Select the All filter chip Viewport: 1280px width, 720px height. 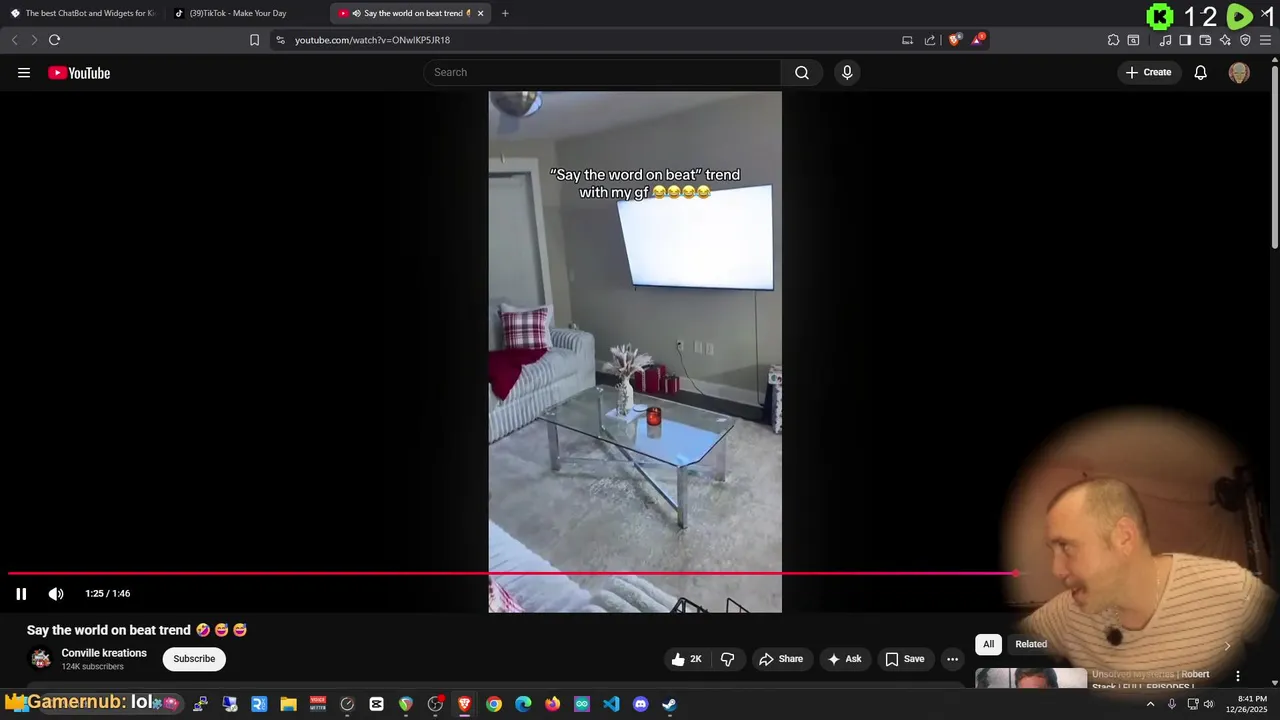988,644
